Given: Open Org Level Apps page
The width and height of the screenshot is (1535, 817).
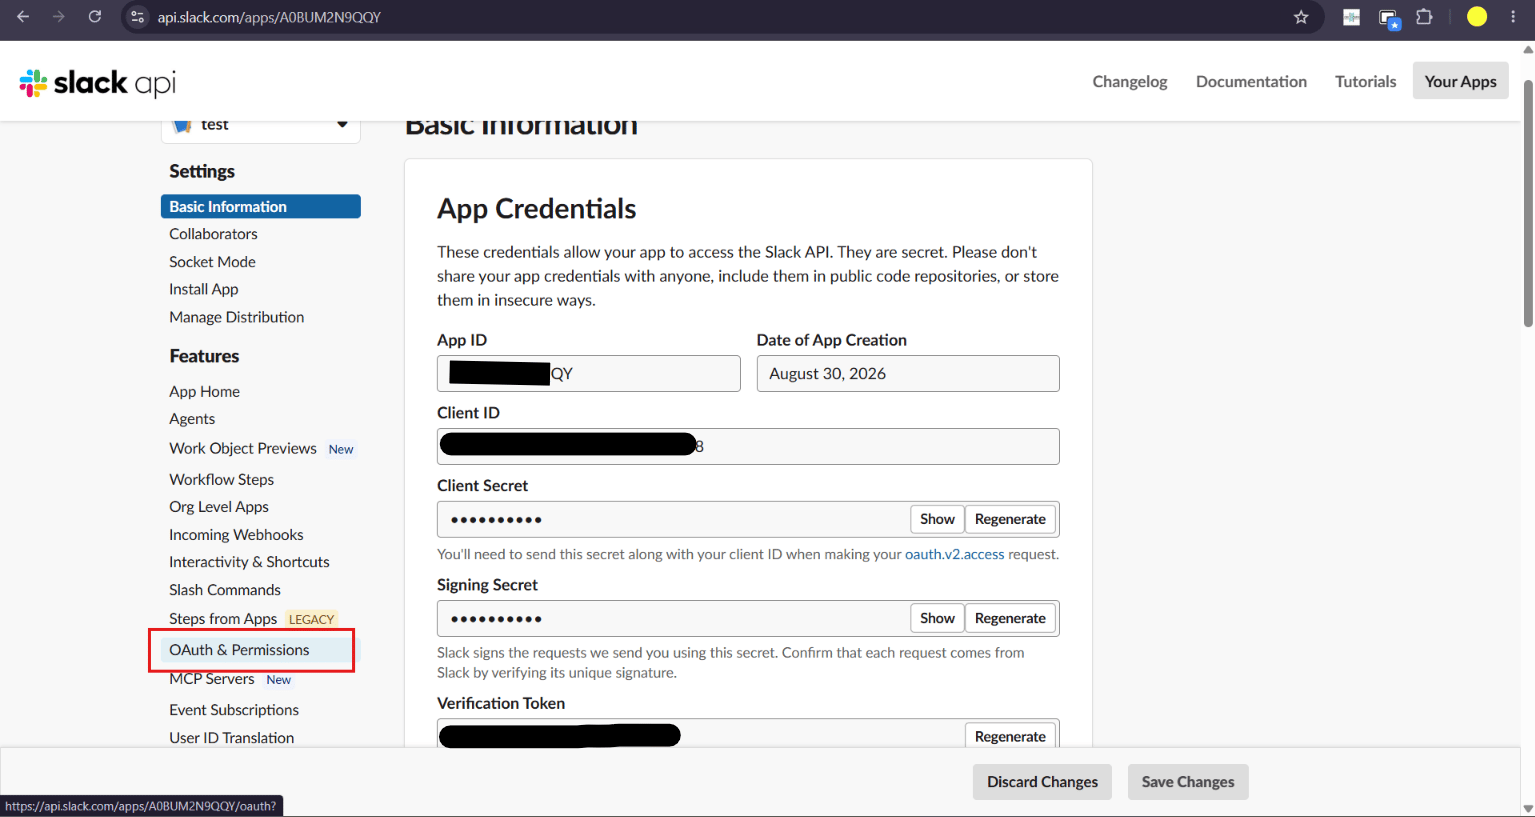Looking at the screenshot, I should coord(219,507).
